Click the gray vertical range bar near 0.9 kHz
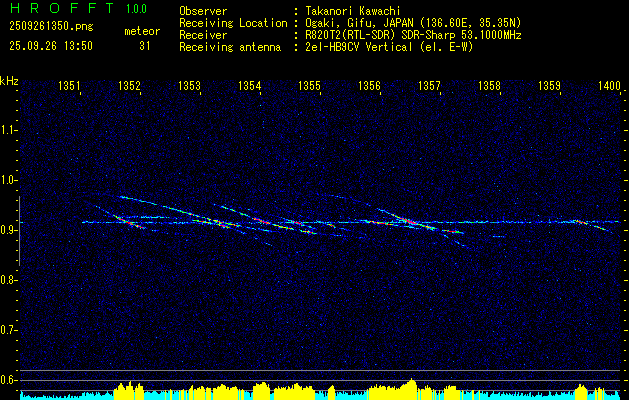The height and width of the screenshot is (400, 629). point(19,231)
